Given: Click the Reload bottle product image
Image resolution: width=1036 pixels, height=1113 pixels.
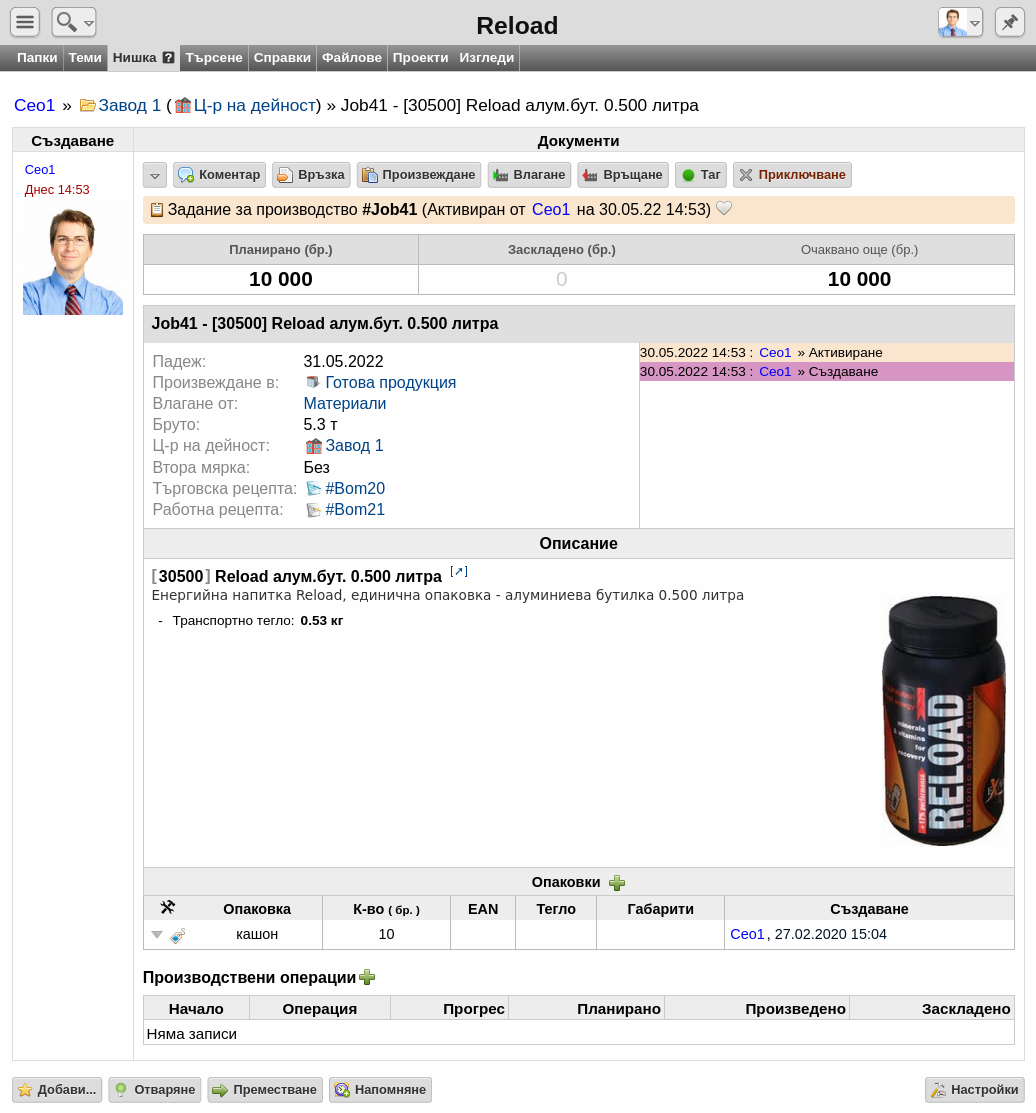Looking at the screenshot, I should (943, 721).
